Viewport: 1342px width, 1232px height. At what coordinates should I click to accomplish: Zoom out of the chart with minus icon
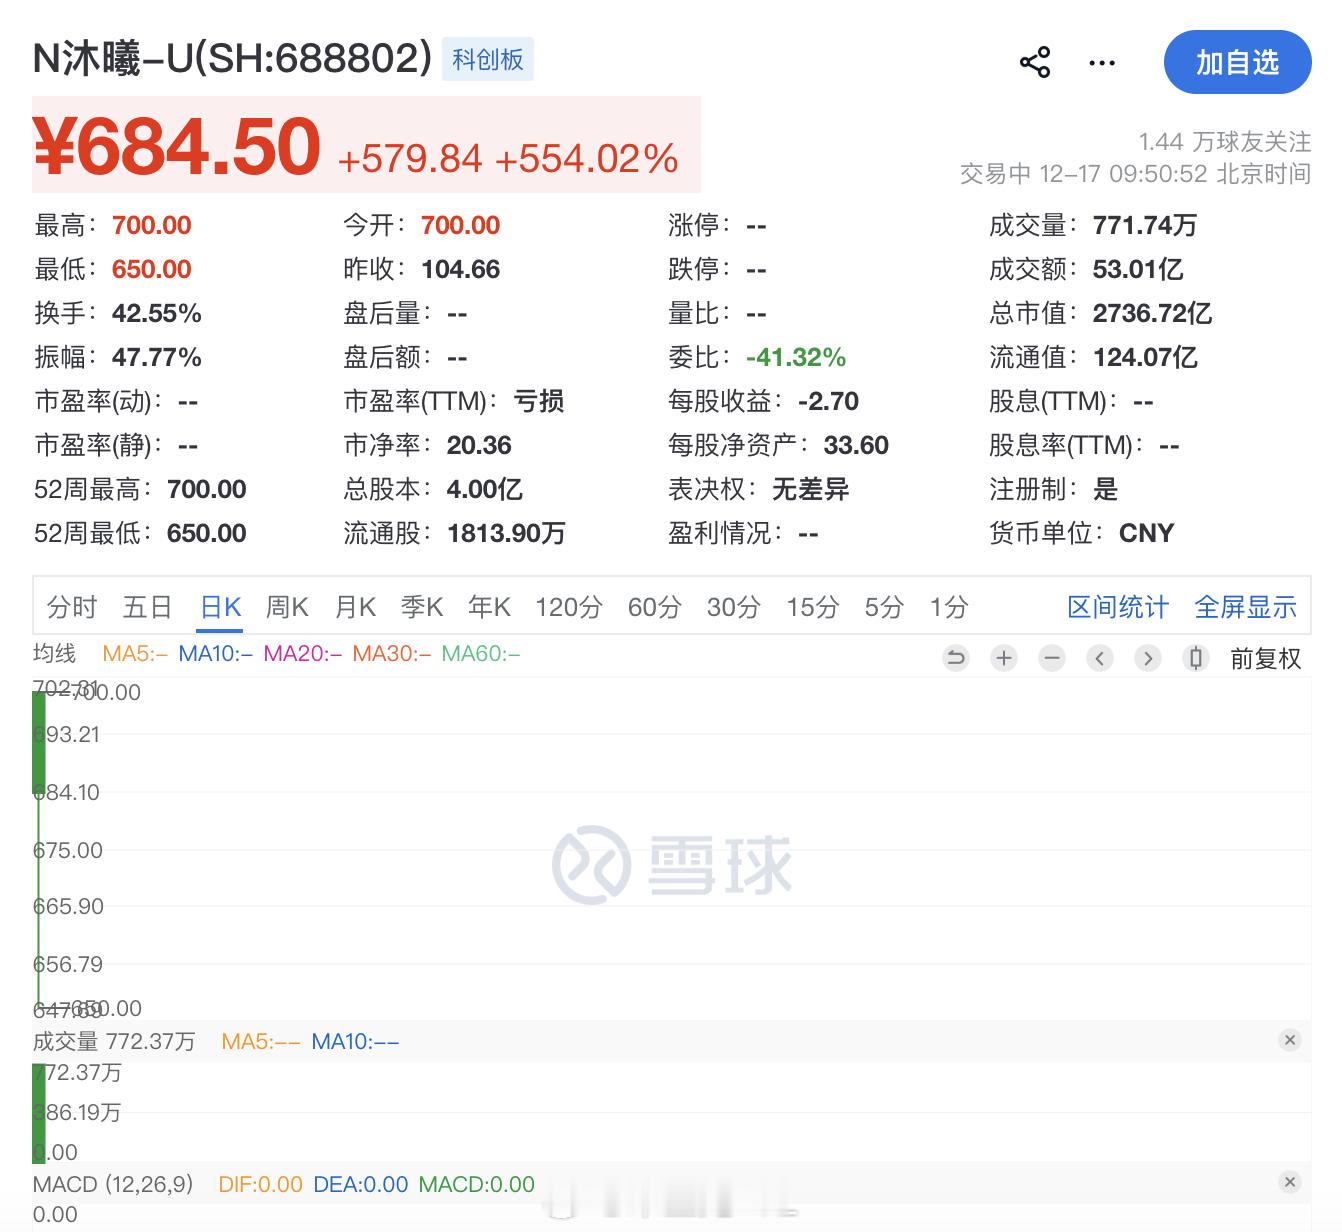[x=1052, y=658]
